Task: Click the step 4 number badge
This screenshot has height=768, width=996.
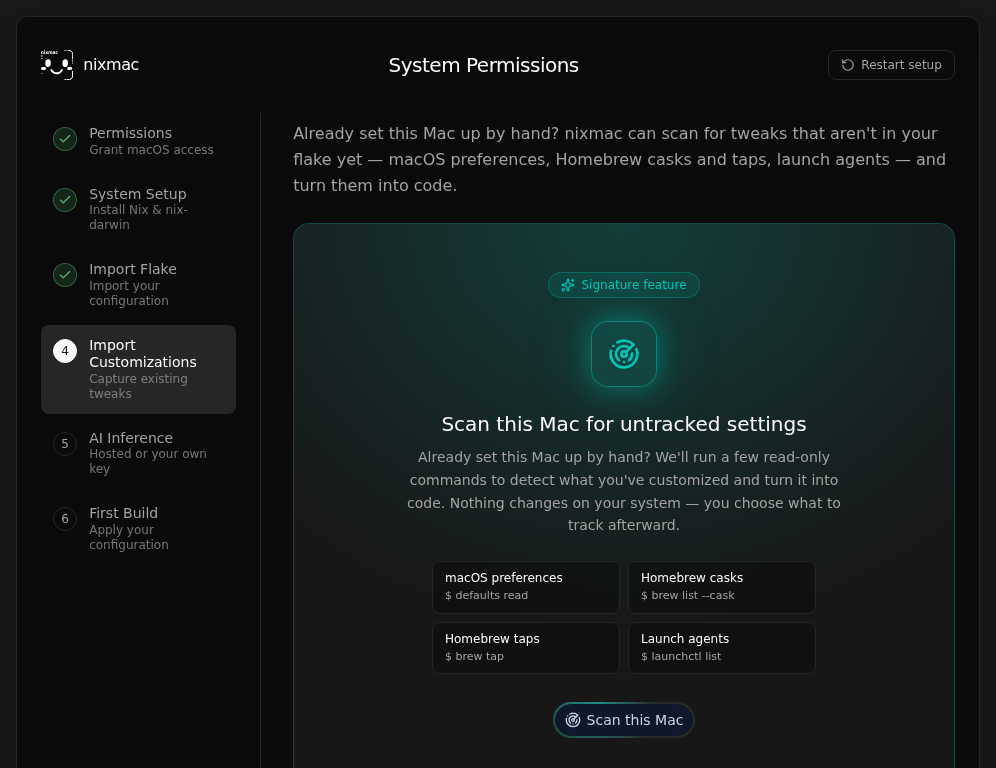Action: point(65,351)
